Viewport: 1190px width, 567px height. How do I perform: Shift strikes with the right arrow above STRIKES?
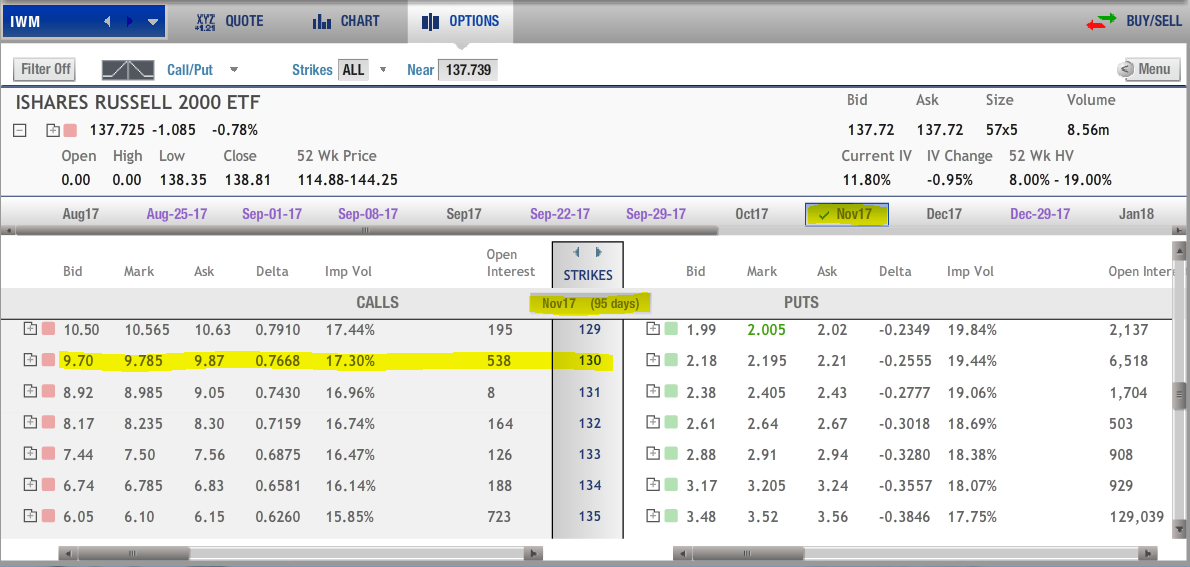(598, 253)
